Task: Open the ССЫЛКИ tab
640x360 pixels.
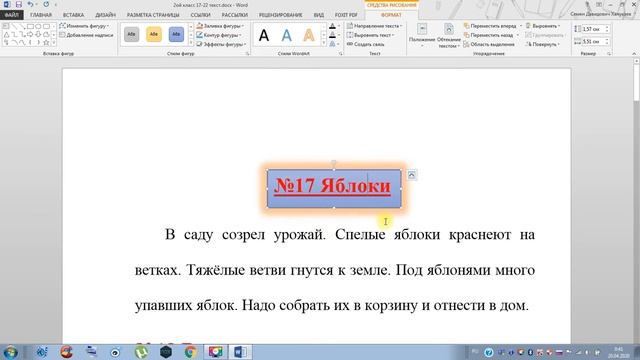Action: click(x=200, y=15)
